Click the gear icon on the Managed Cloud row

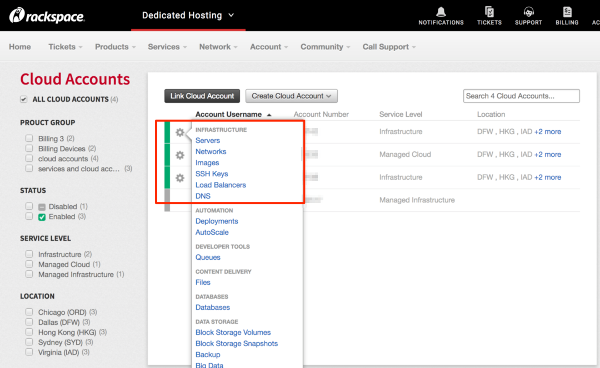(x=180, y=155)
